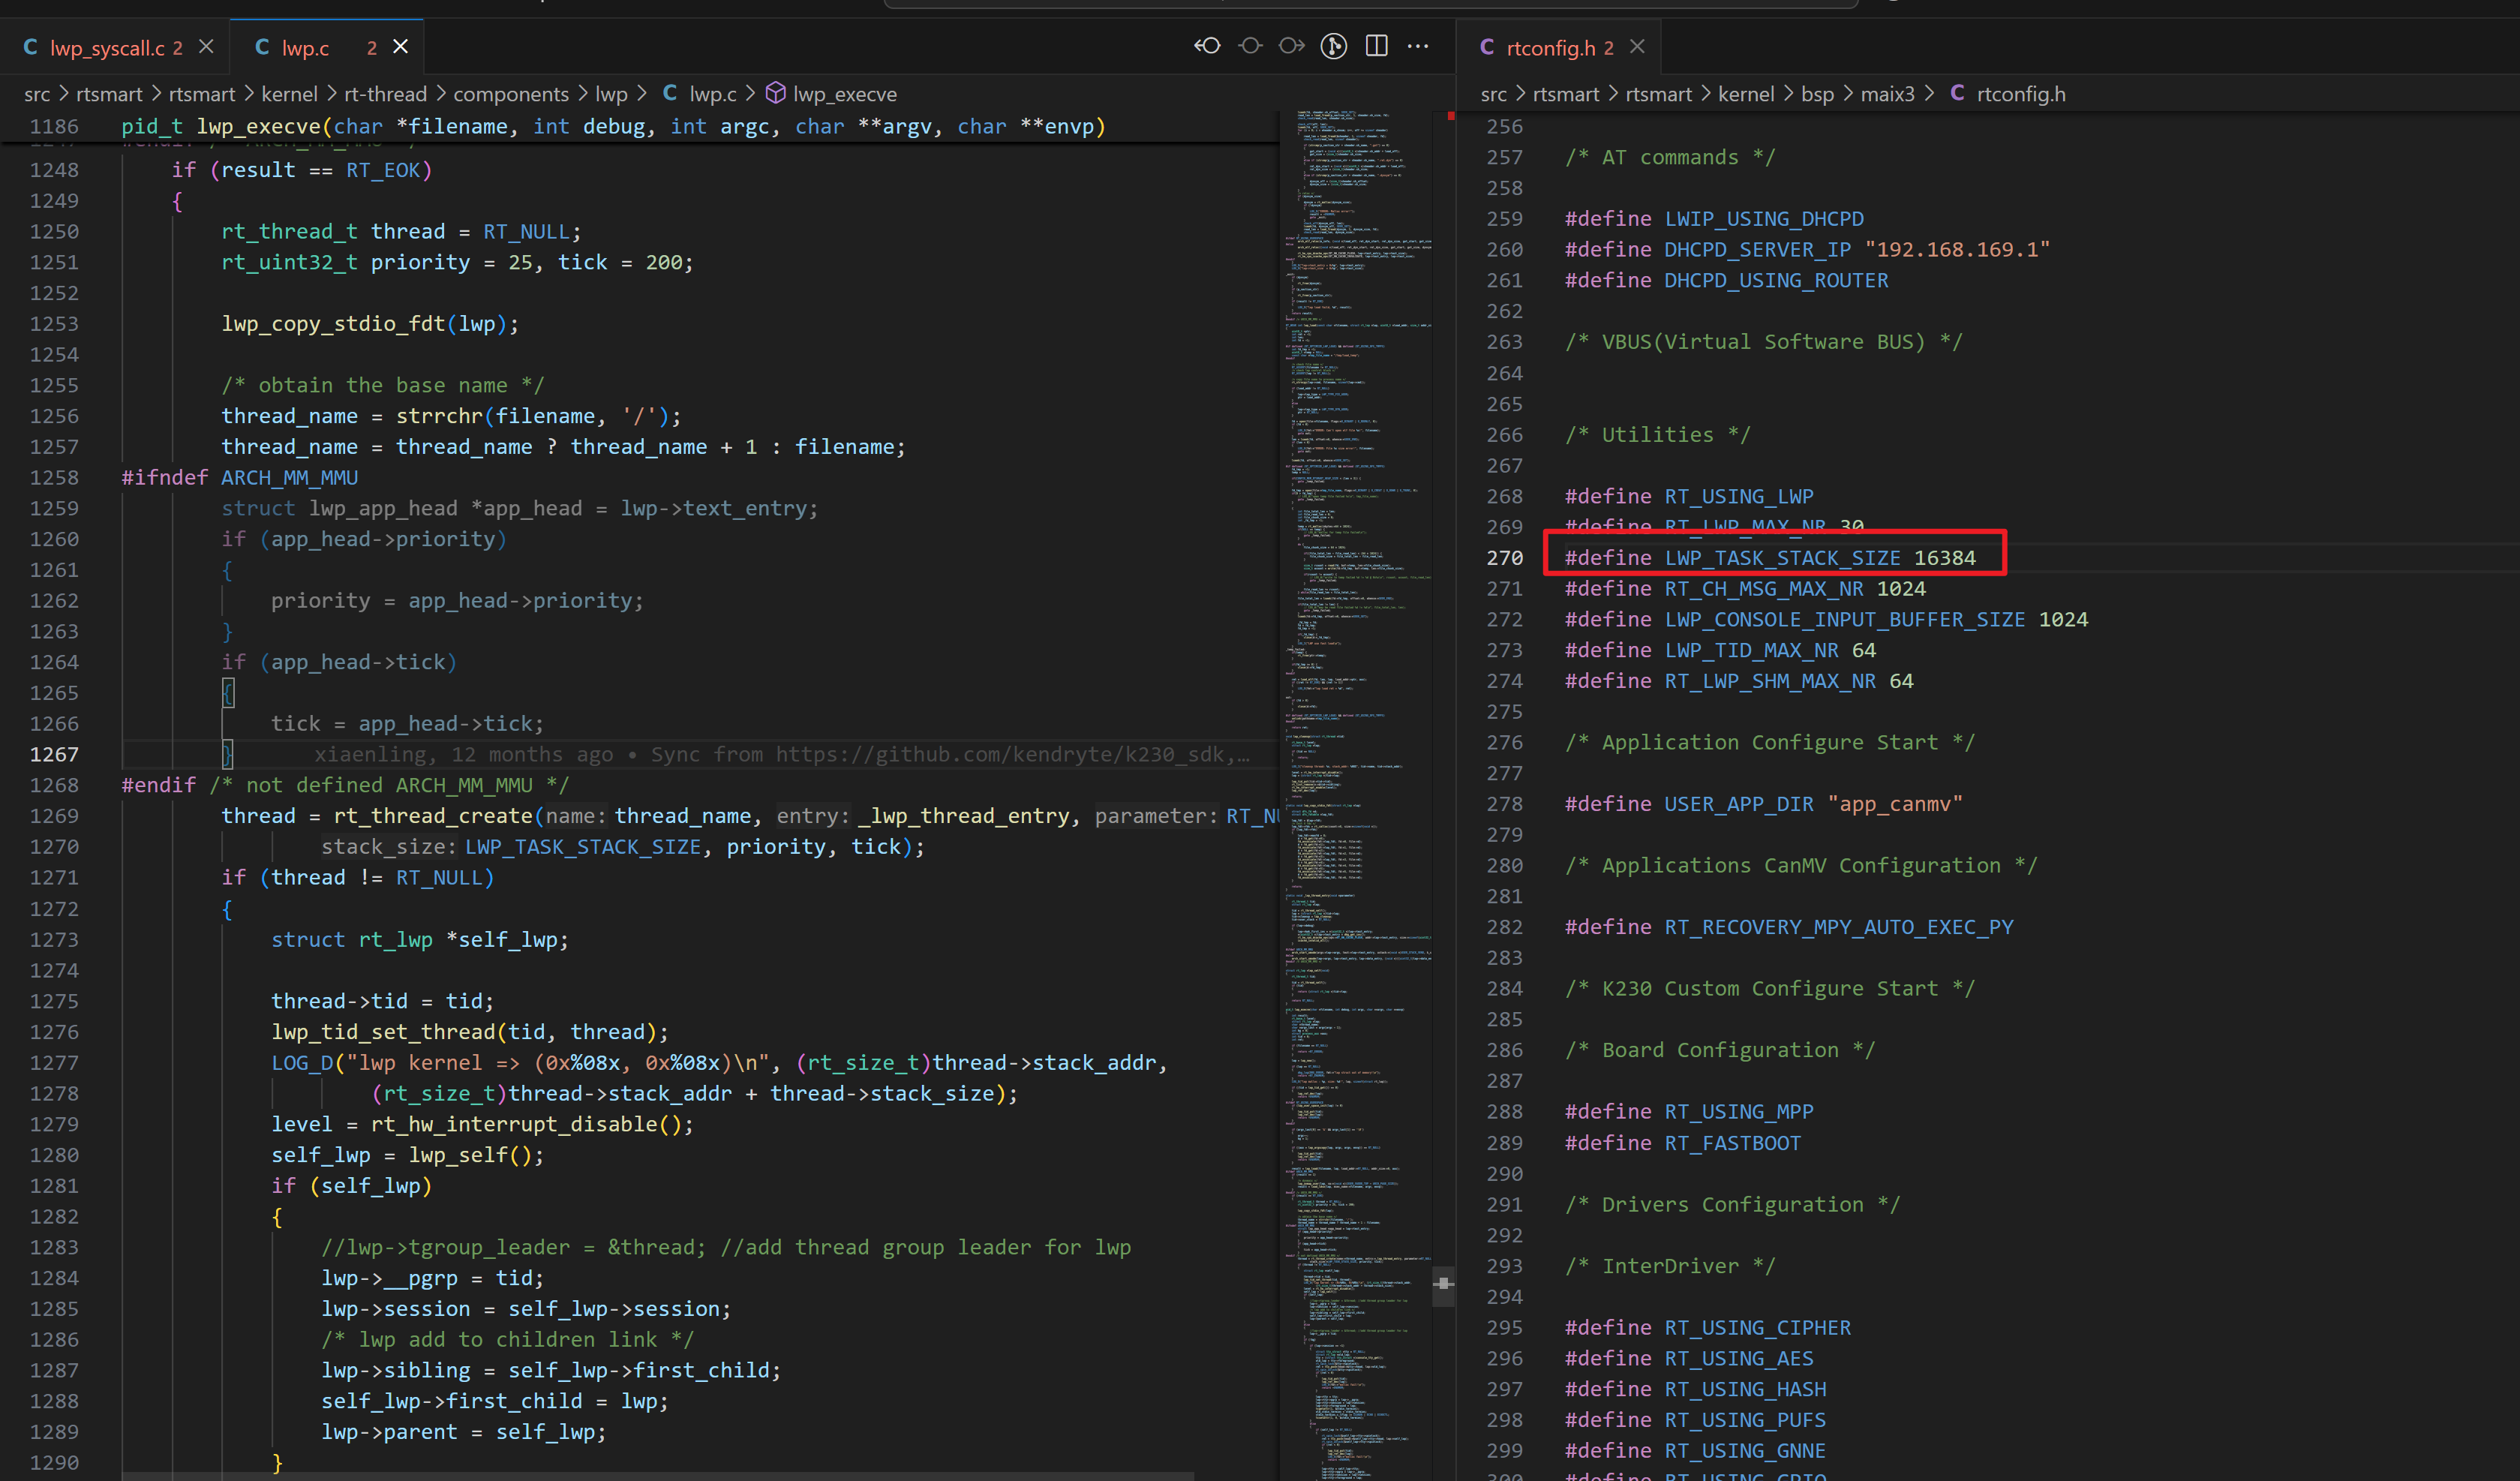2520x1481 pixels.
Task: Click LWP_TASK_STACK_SIZE argument in lwp.c
Action: (x=583, y=847)
